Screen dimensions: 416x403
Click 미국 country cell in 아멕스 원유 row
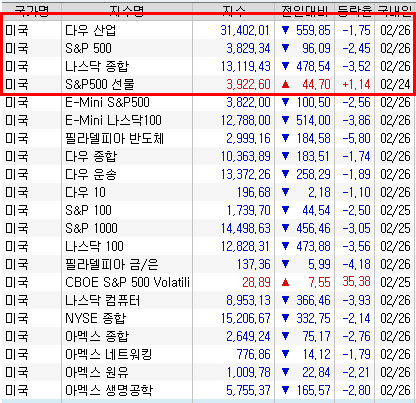tap(17, 372)
